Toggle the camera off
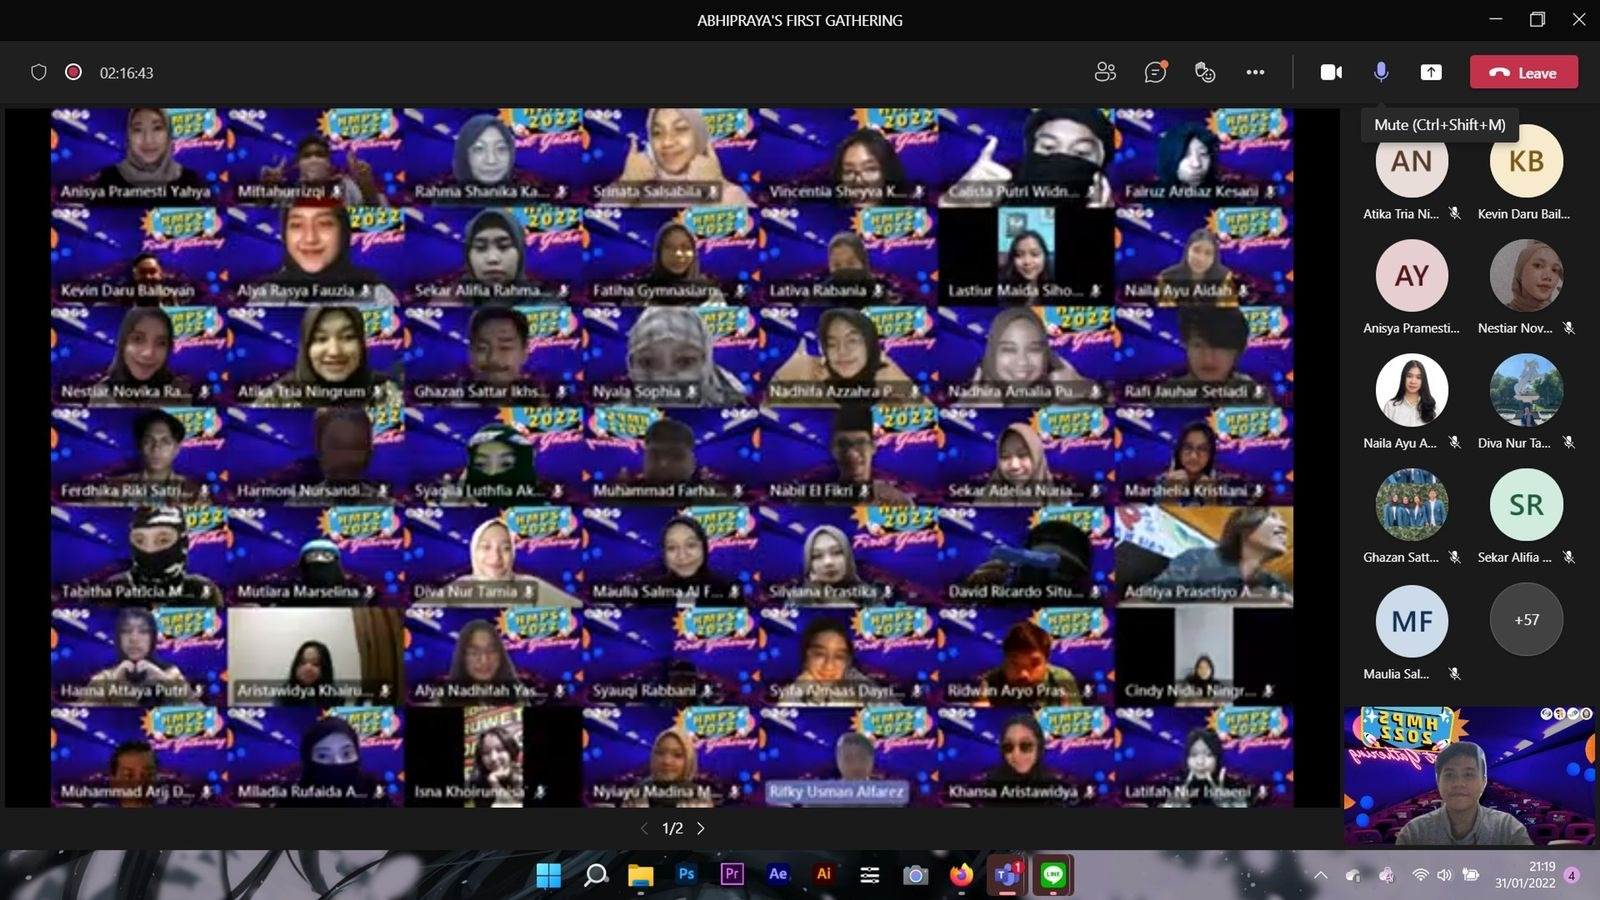 coord(1331,72)
